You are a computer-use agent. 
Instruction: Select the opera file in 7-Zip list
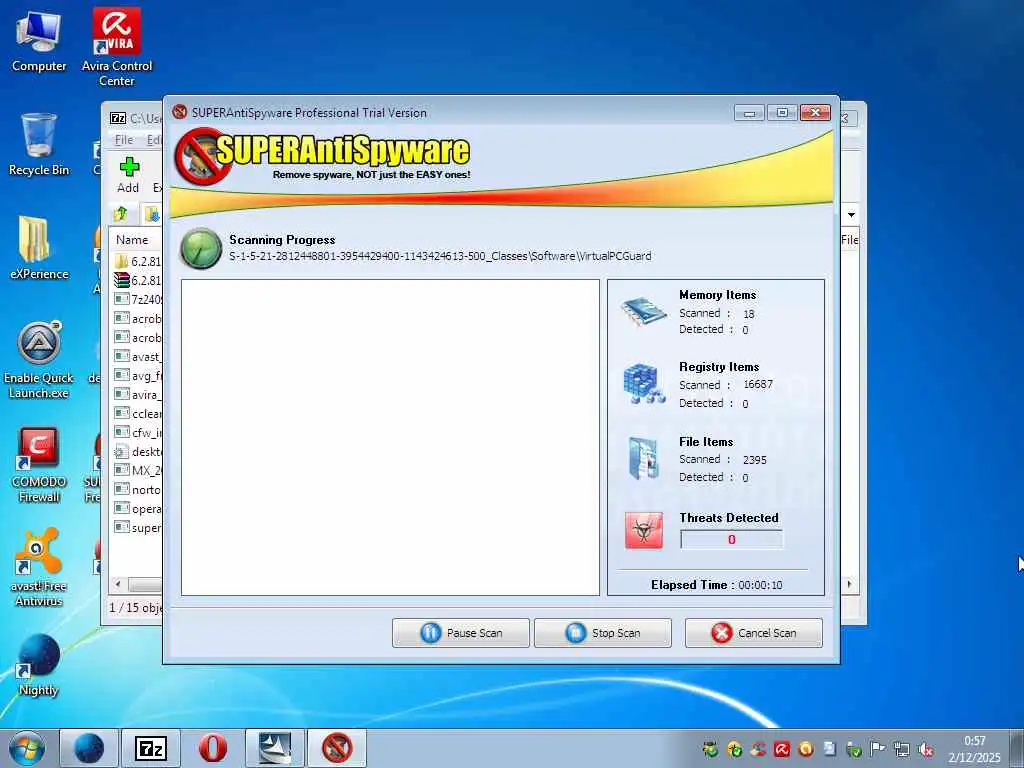(137, 509)
